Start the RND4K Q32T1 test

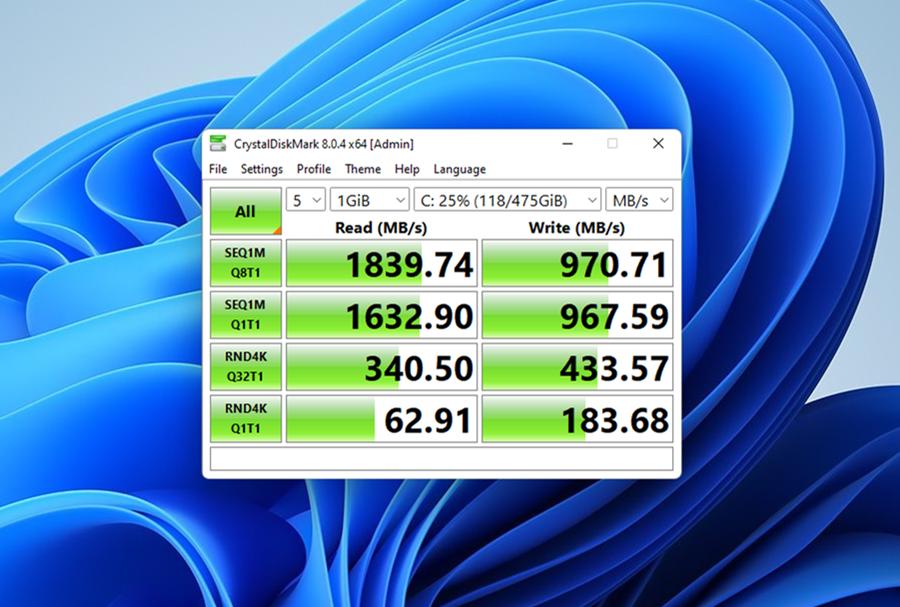pos(246,366)
